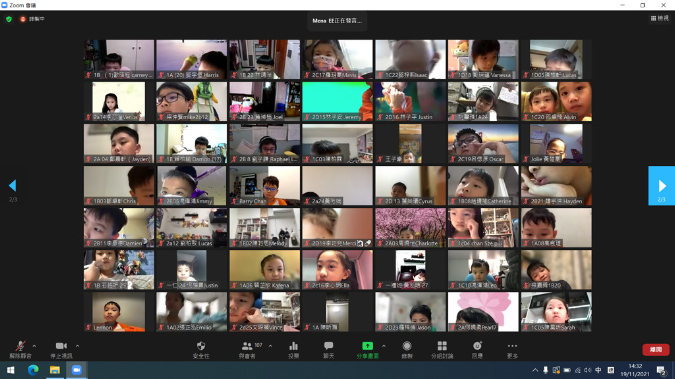Screen dimensions: 675x379
Task: Go to previous gallery page arrow
Action: 12,186
